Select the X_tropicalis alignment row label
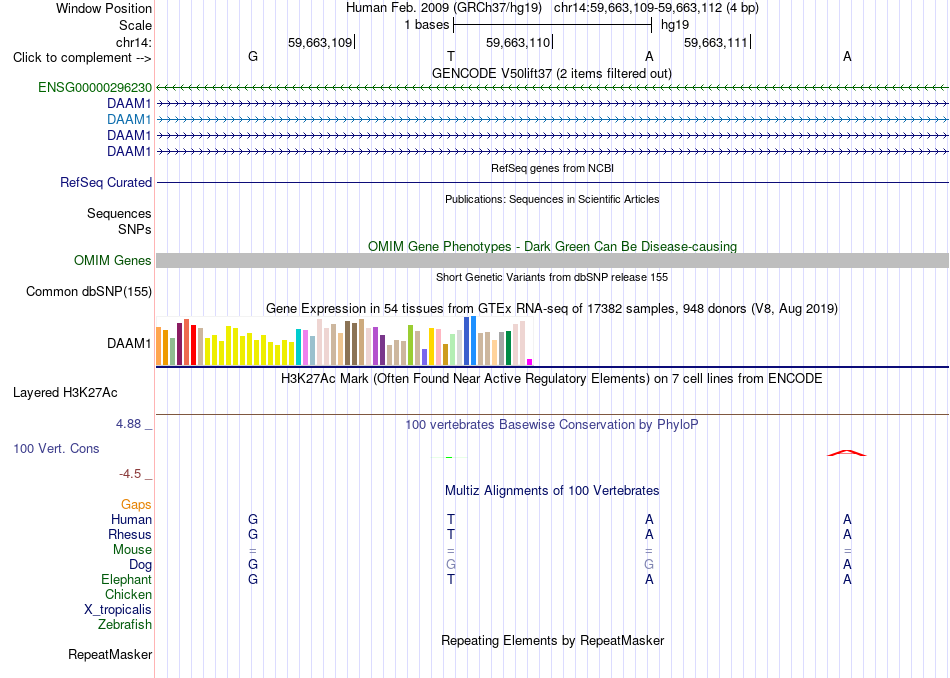This screenshot has height=678, width=950. tap(118, 610)
